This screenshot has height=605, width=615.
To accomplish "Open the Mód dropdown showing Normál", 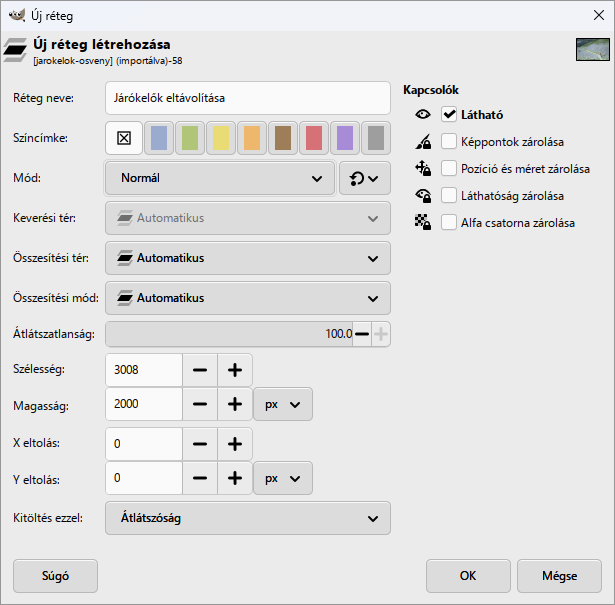I will click(x=220, y=178).
